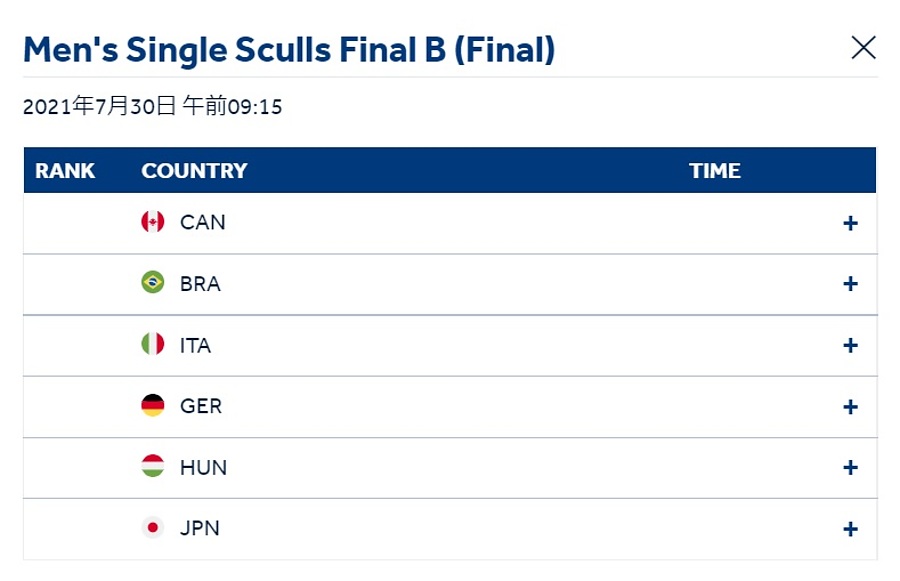Expand the ITA result row
This screenshot has width=900, height=581.
pos(850,346)
